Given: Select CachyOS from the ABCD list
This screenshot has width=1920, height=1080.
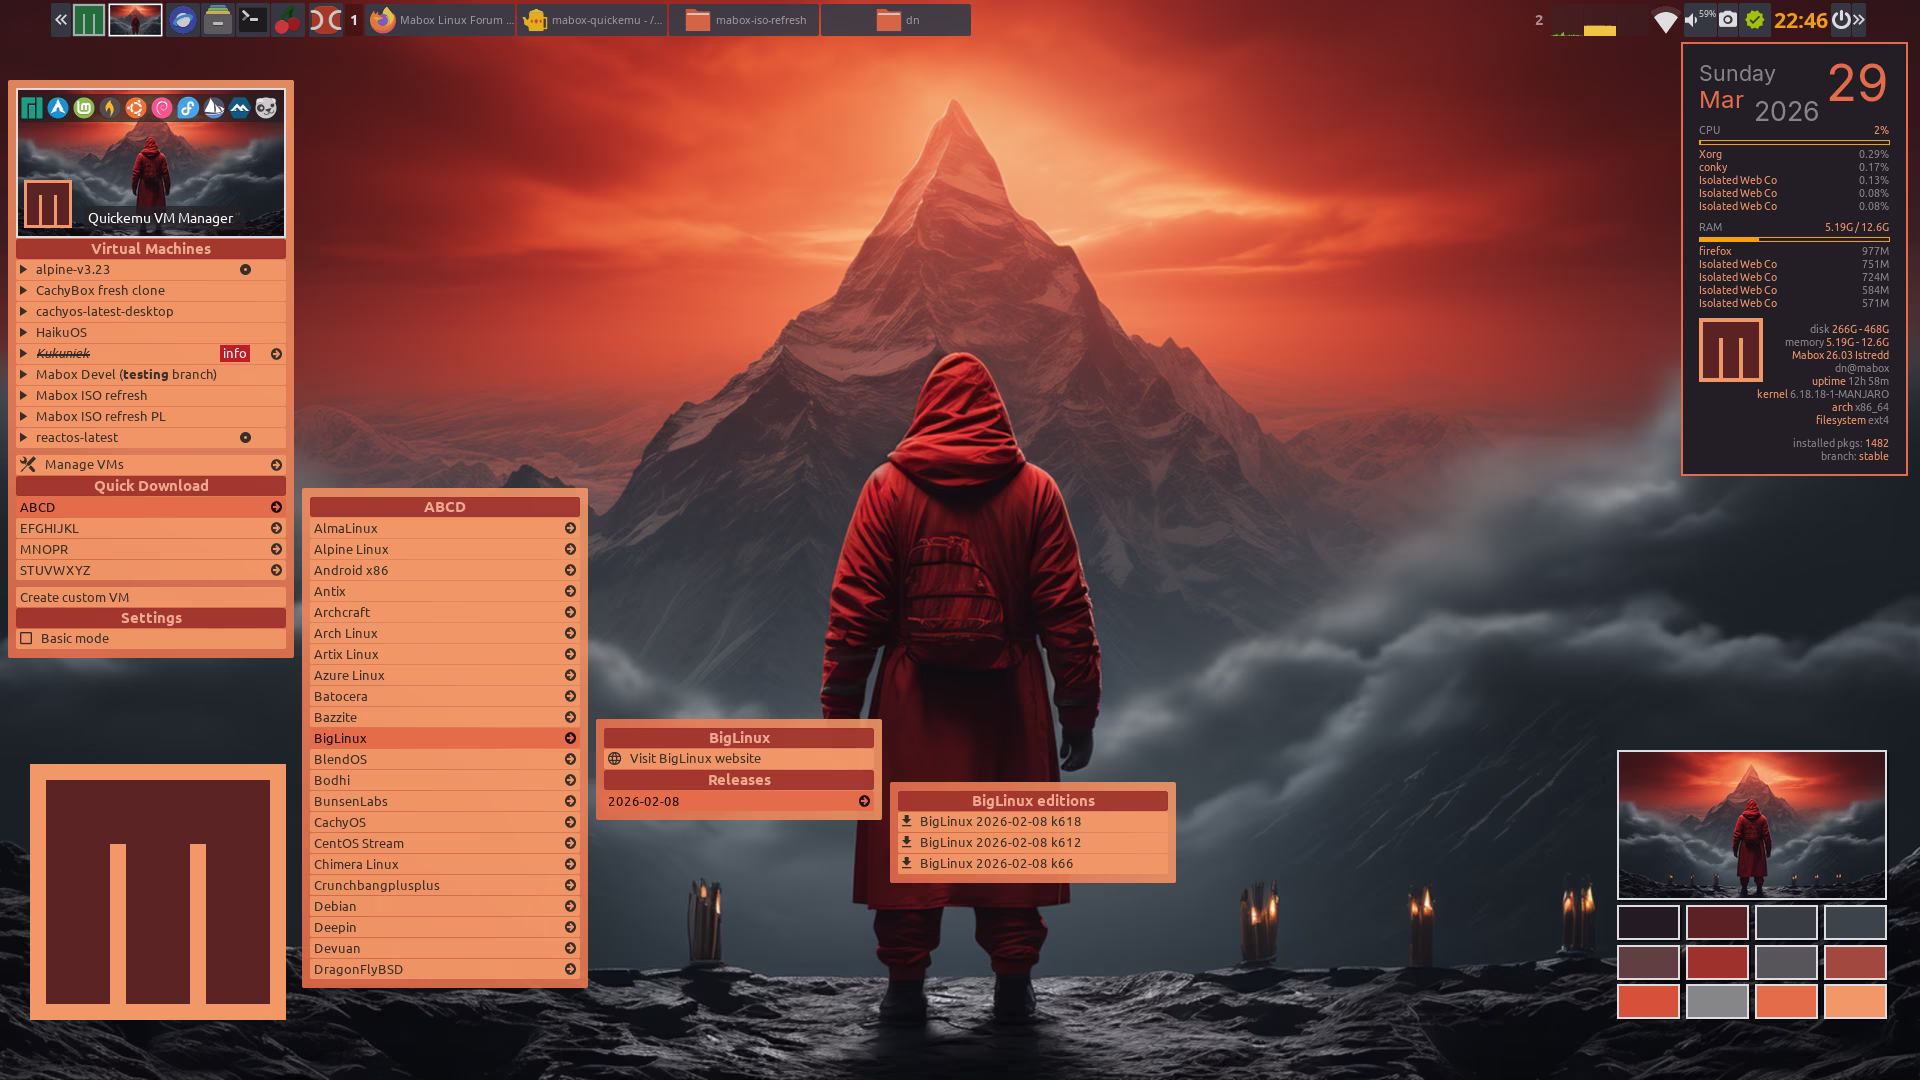Looking at the screenshot, I should click(340, 822).
